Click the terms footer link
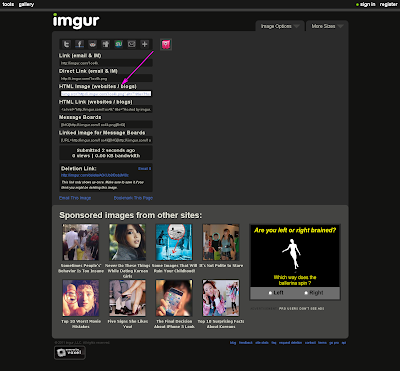This screenshot has height=371, width=400. [x=322, y=343]
